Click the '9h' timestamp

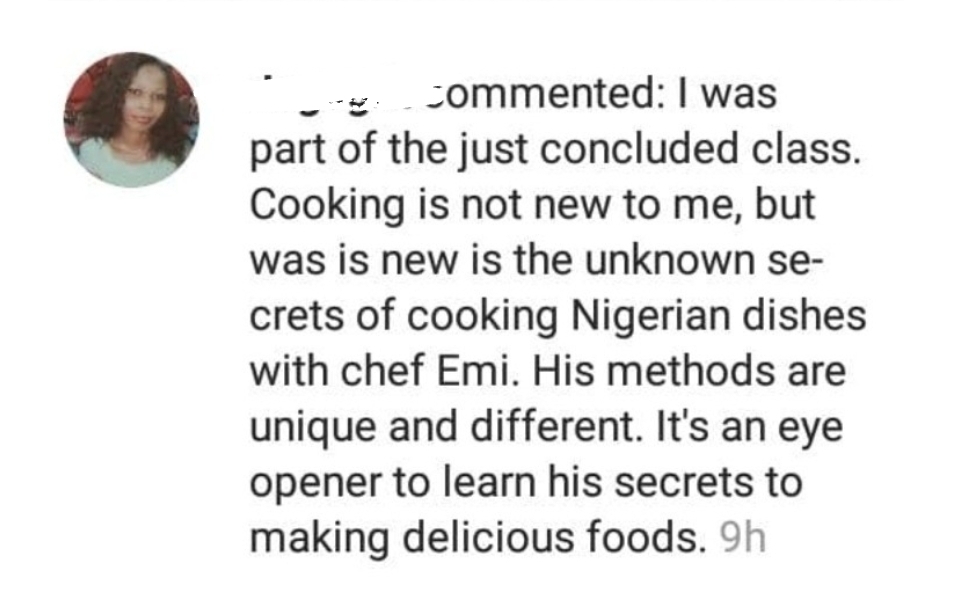pyautogui.click(x=742, y=537)
